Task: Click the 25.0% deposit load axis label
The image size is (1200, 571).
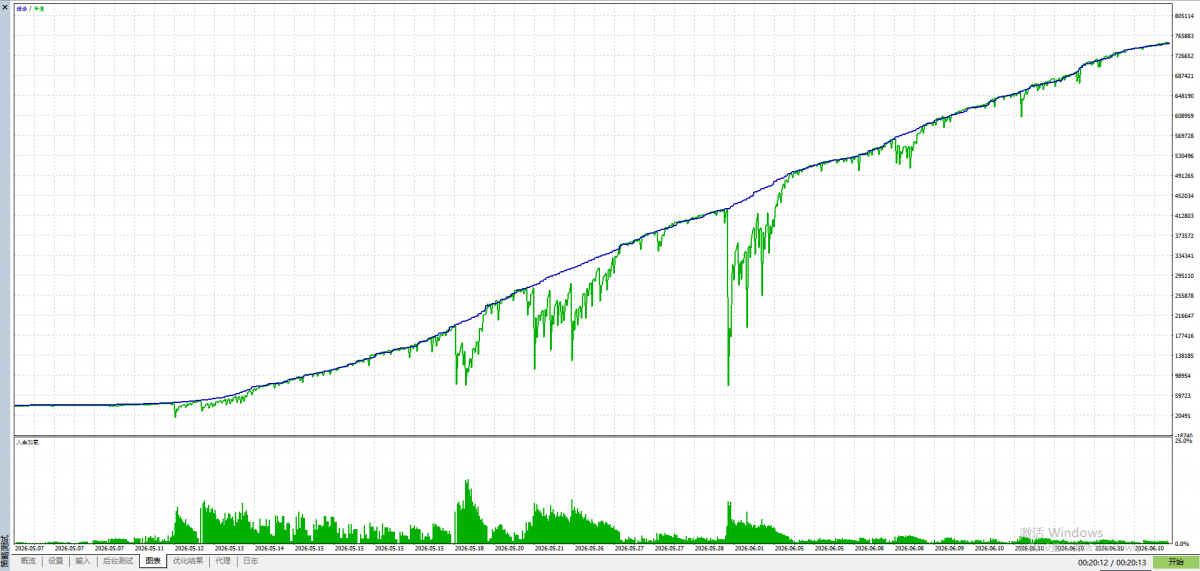Action: click(1184, 441)
